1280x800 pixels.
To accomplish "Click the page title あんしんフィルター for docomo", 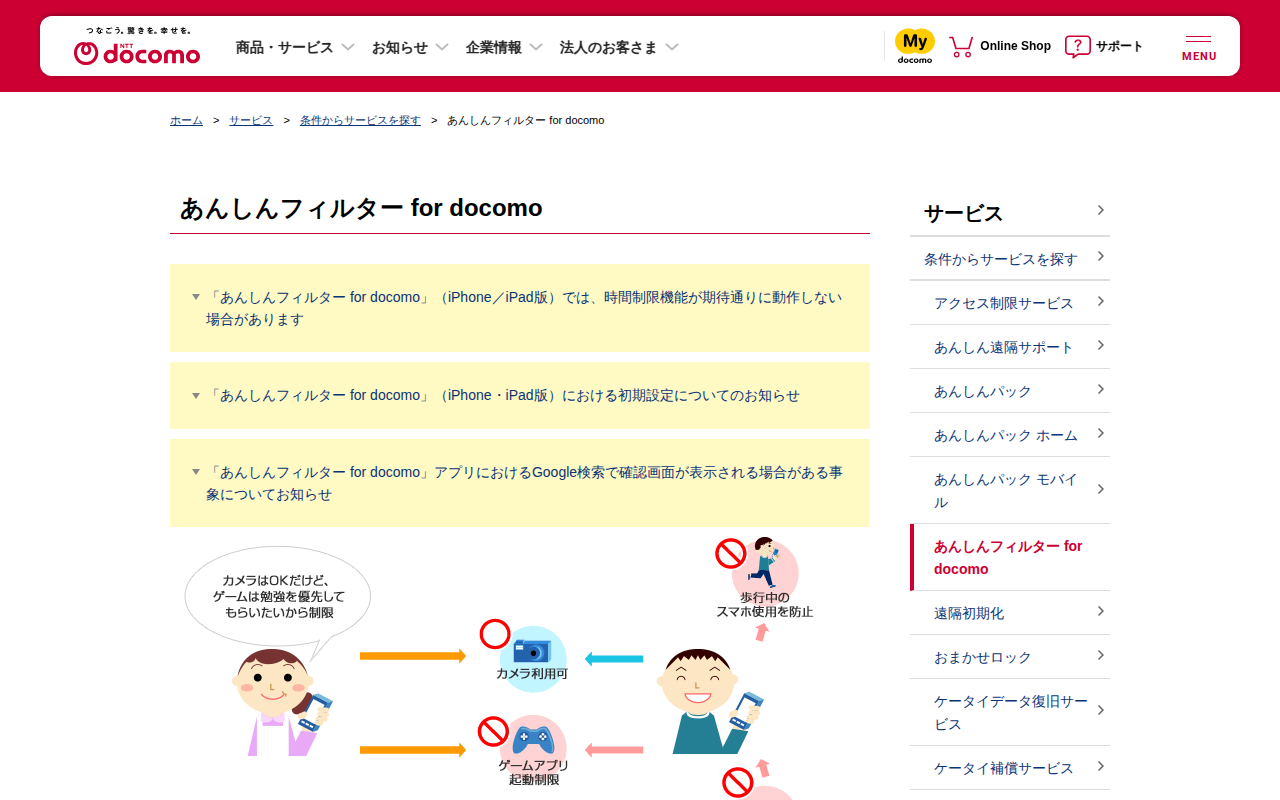I will click(x=361, y=208).
